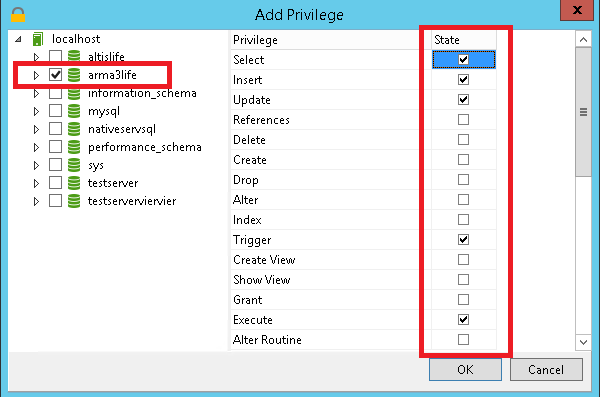This screenshot has width=600, height=397.
Task: Expand the arma3life database node
Action: point(36,75)
